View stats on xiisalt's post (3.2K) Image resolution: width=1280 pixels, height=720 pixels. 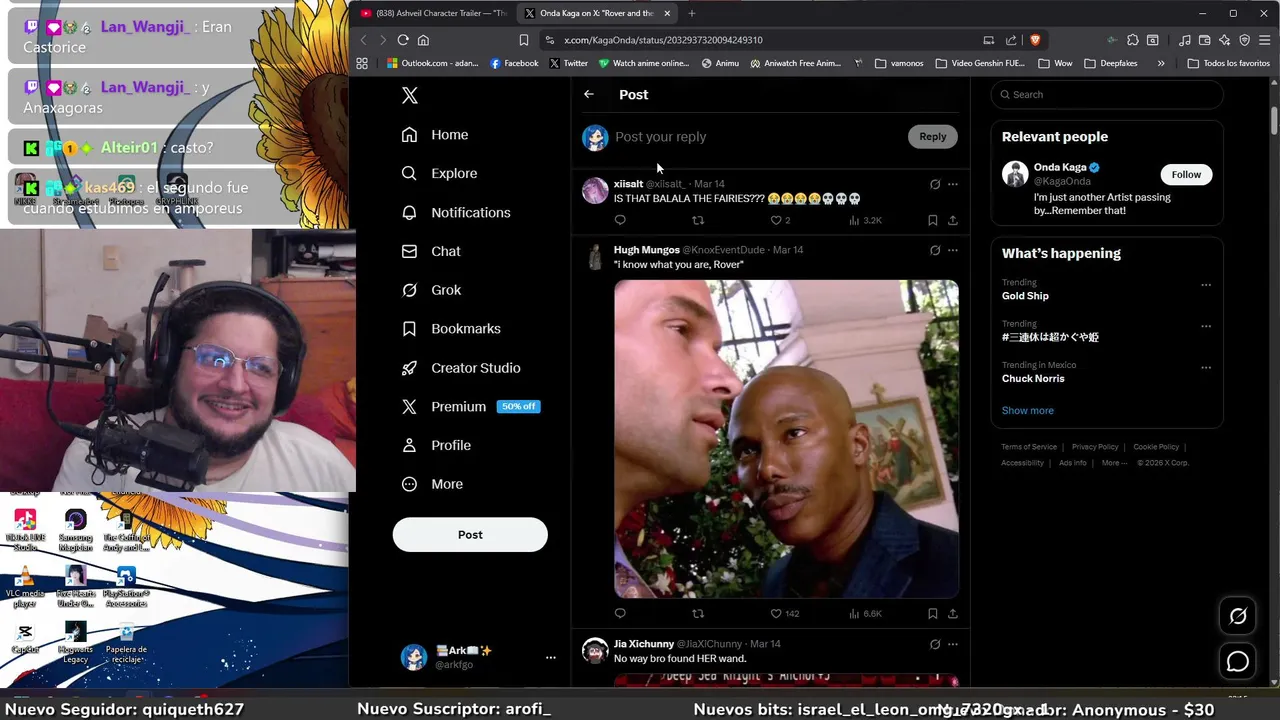(865, 220)
